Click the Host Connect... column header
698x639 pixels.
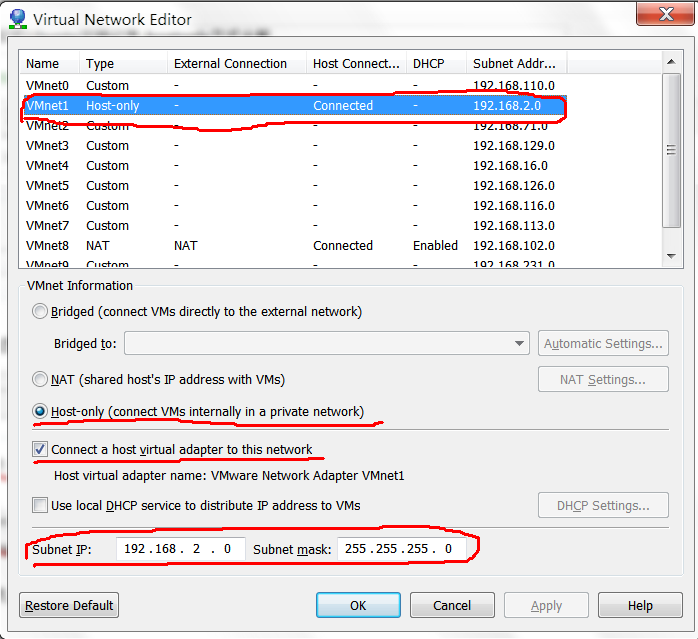tap(356, 63)
